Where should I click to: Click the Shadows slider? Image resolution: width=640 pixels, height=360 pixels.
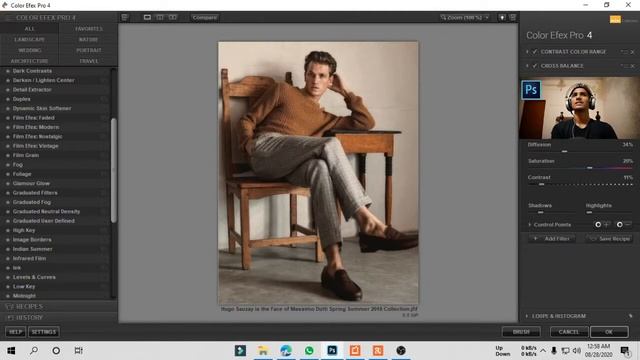point(552,212)
